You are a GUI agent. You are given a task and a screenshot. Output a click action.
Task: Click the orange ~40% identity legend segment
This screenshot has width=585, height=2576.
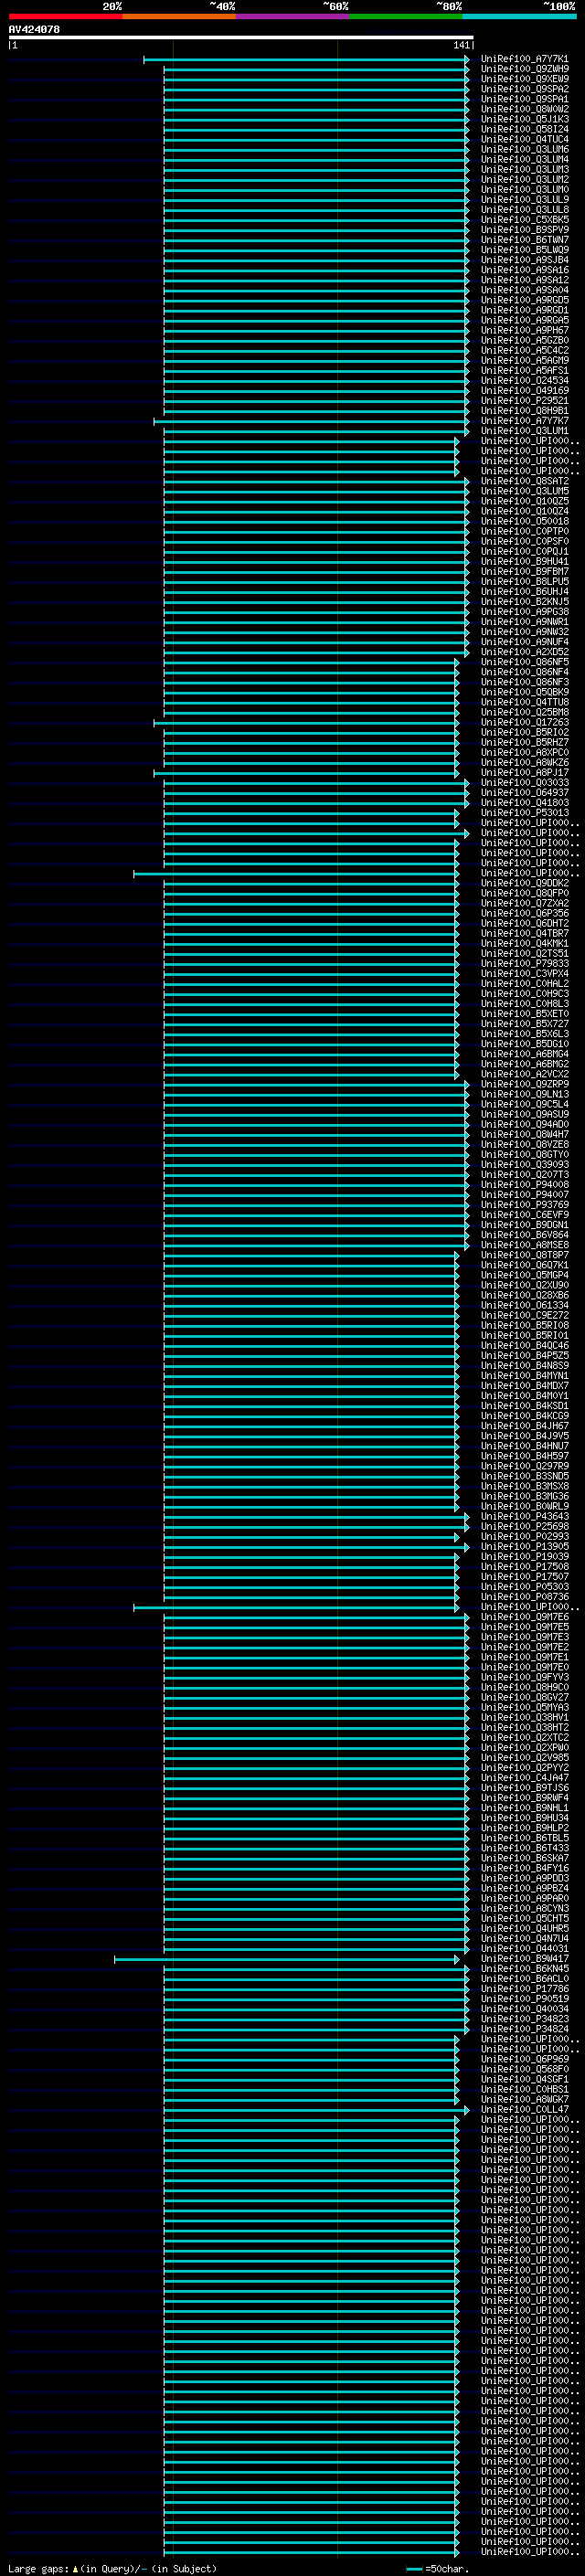pyautogui.click(x=179, y=16)
